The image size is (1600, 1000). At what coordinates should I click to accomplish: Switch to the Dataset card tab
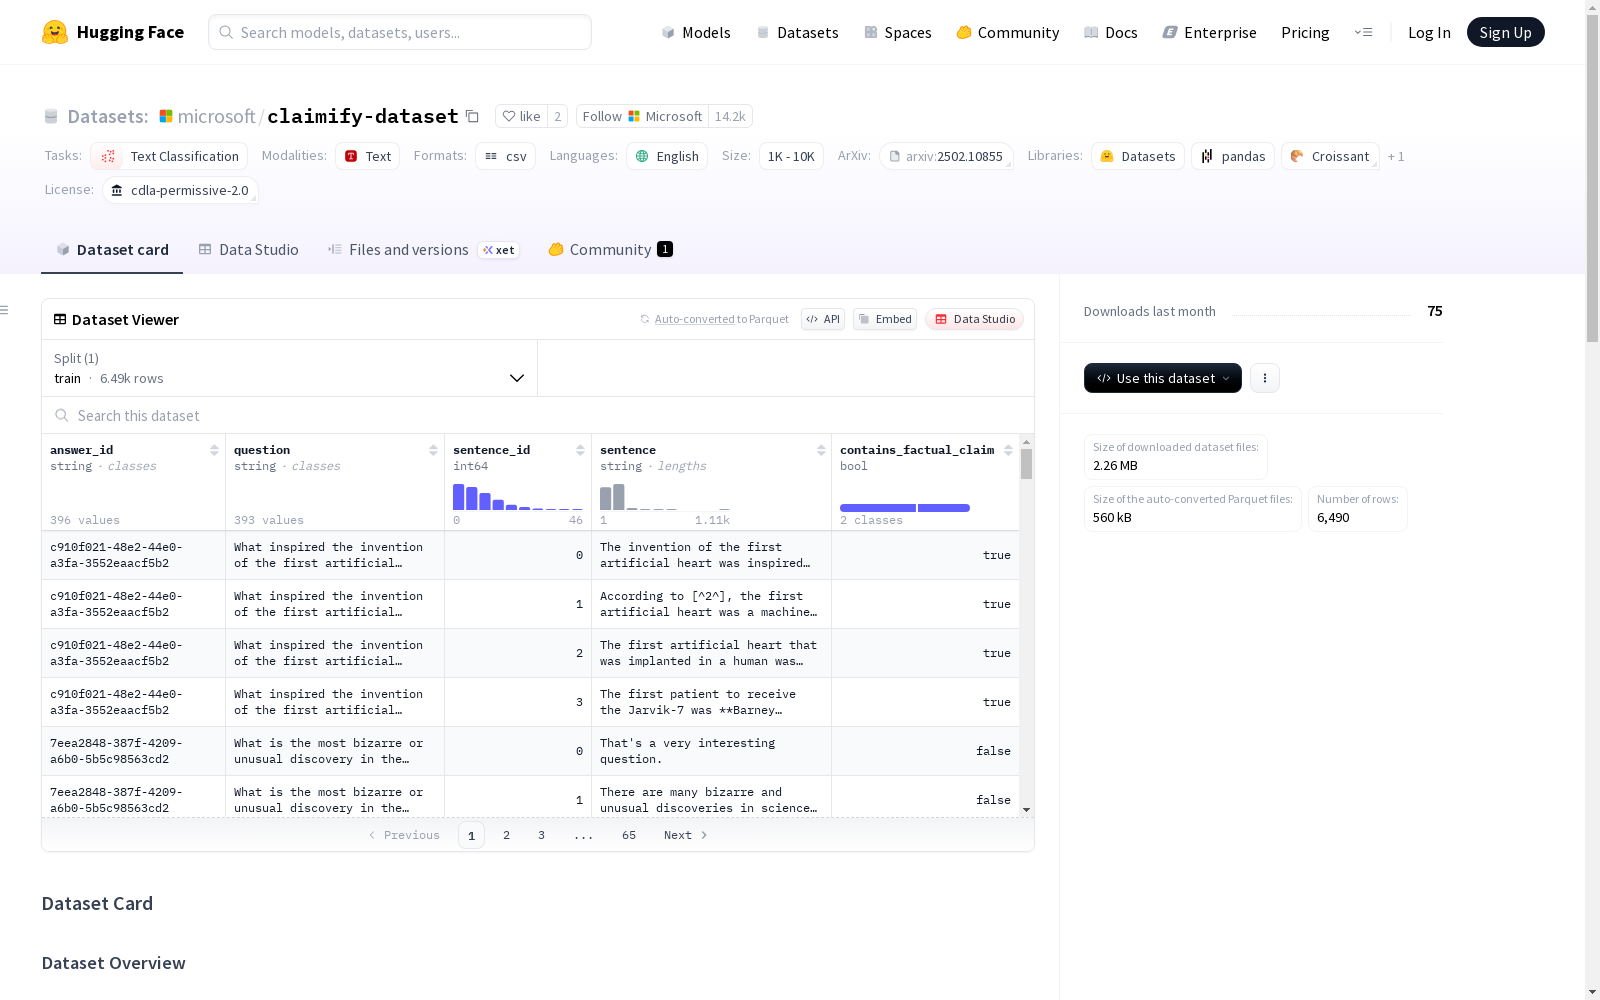(112, 250)
